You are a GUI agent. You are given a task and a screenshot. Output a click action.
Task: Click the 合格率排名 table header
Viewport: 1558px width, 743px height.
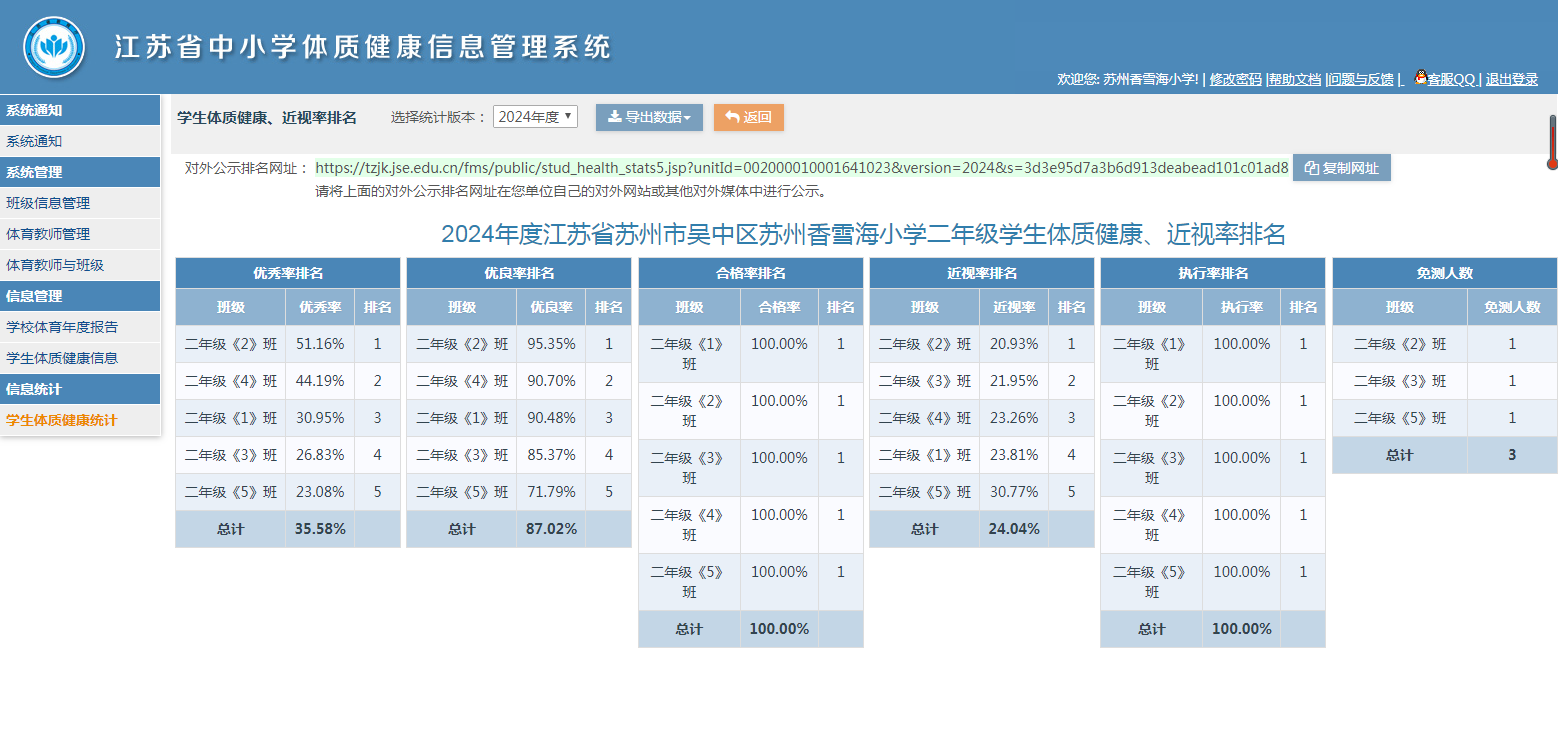coord(751,273)
